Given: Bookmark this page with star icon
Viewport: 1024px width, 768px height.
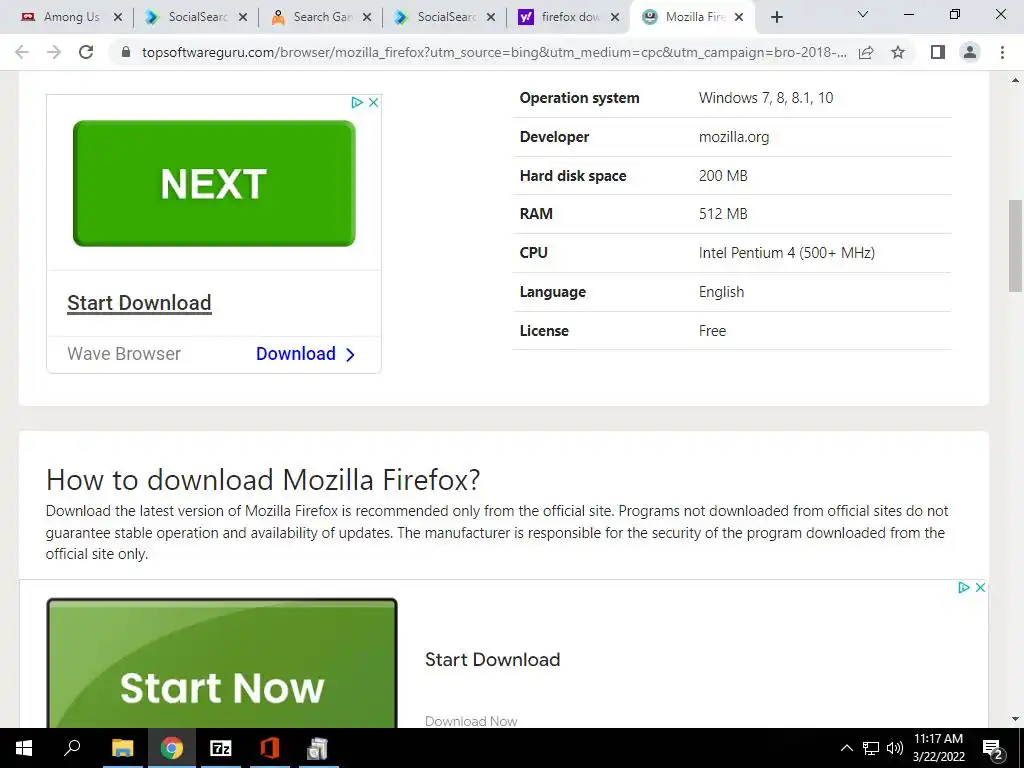Looking at the screenshot, I should 898,52.
